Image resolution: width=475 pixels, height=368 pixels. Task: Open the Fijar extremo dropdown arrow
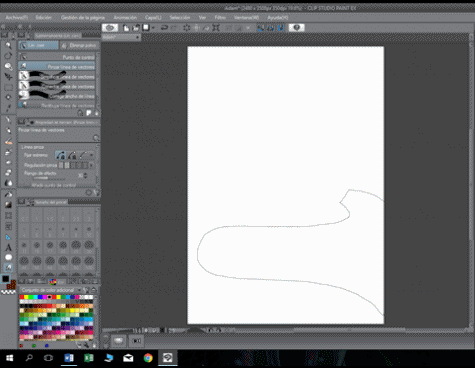click(91, 155)
